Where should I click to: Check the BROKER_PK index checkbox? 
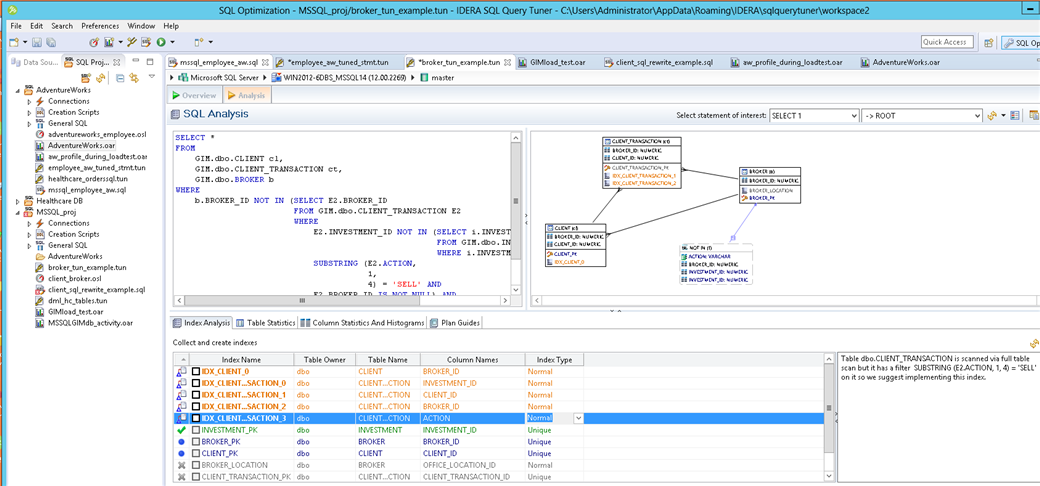[196, 442]
